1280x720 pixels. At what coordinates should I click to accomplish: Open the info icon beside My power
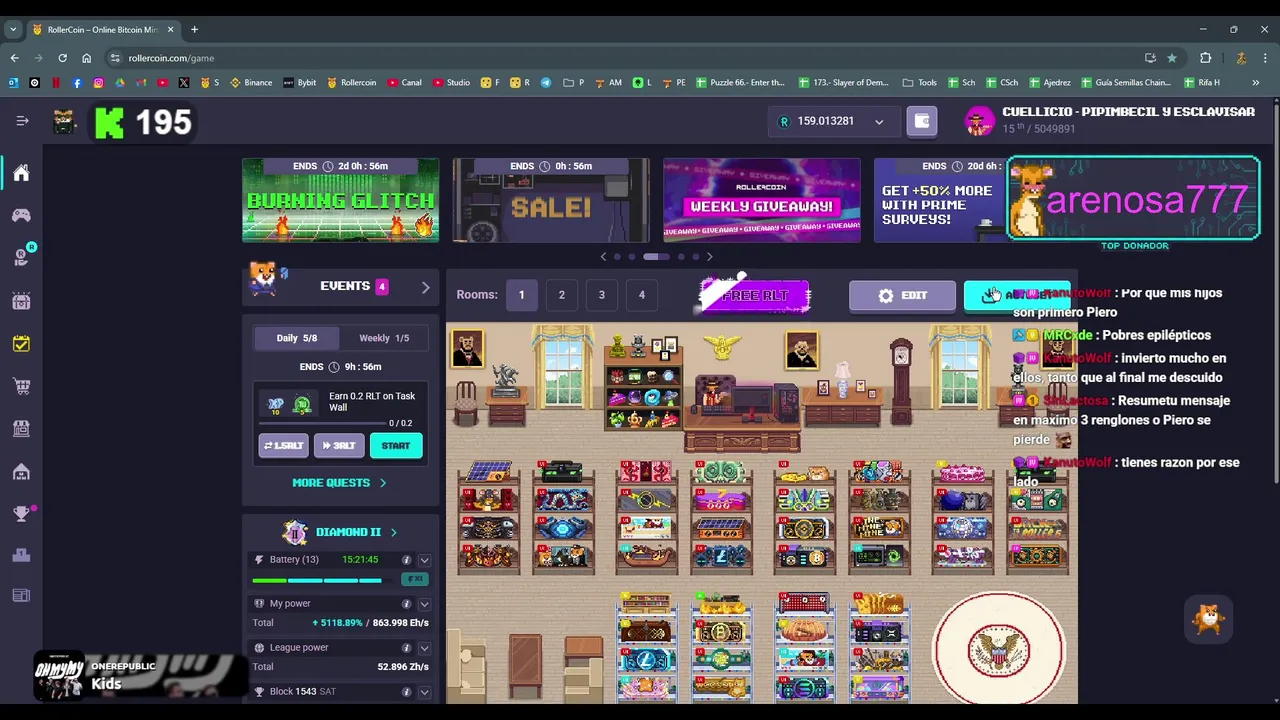click(406, 604)
